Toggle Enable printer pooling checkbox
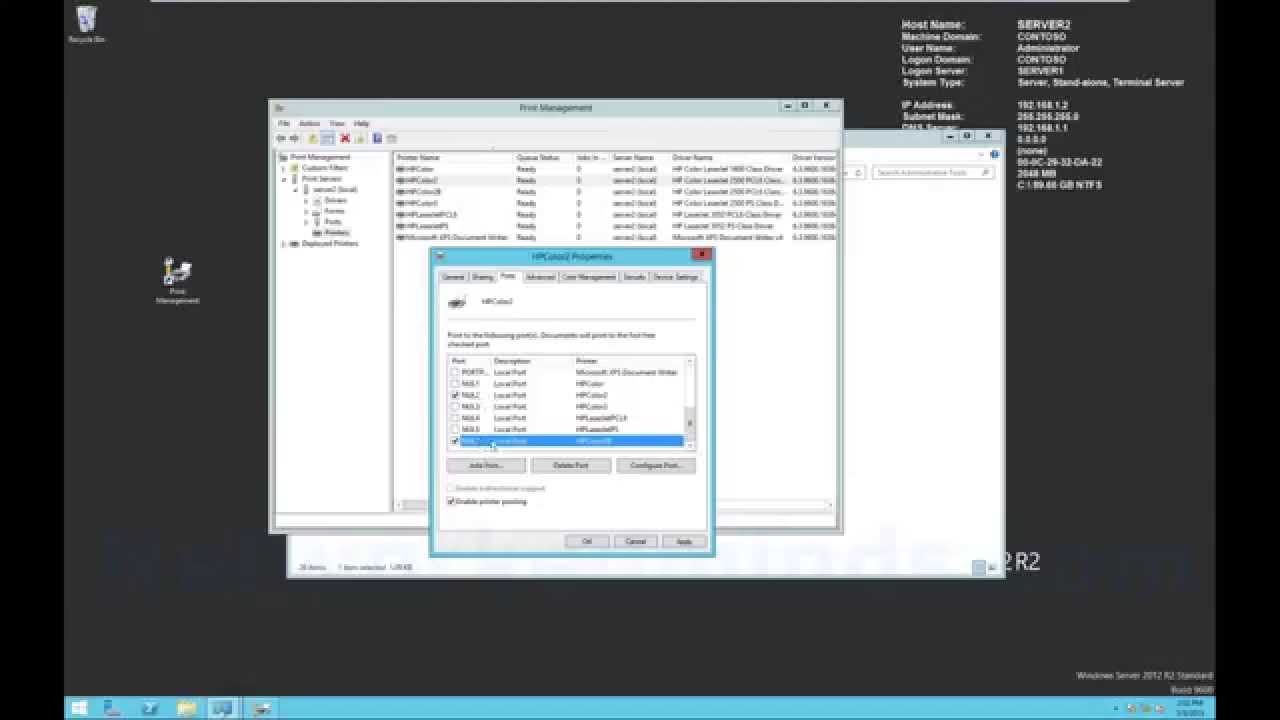The height and width of the screenshot is (720, 1280). pos(451,501)
